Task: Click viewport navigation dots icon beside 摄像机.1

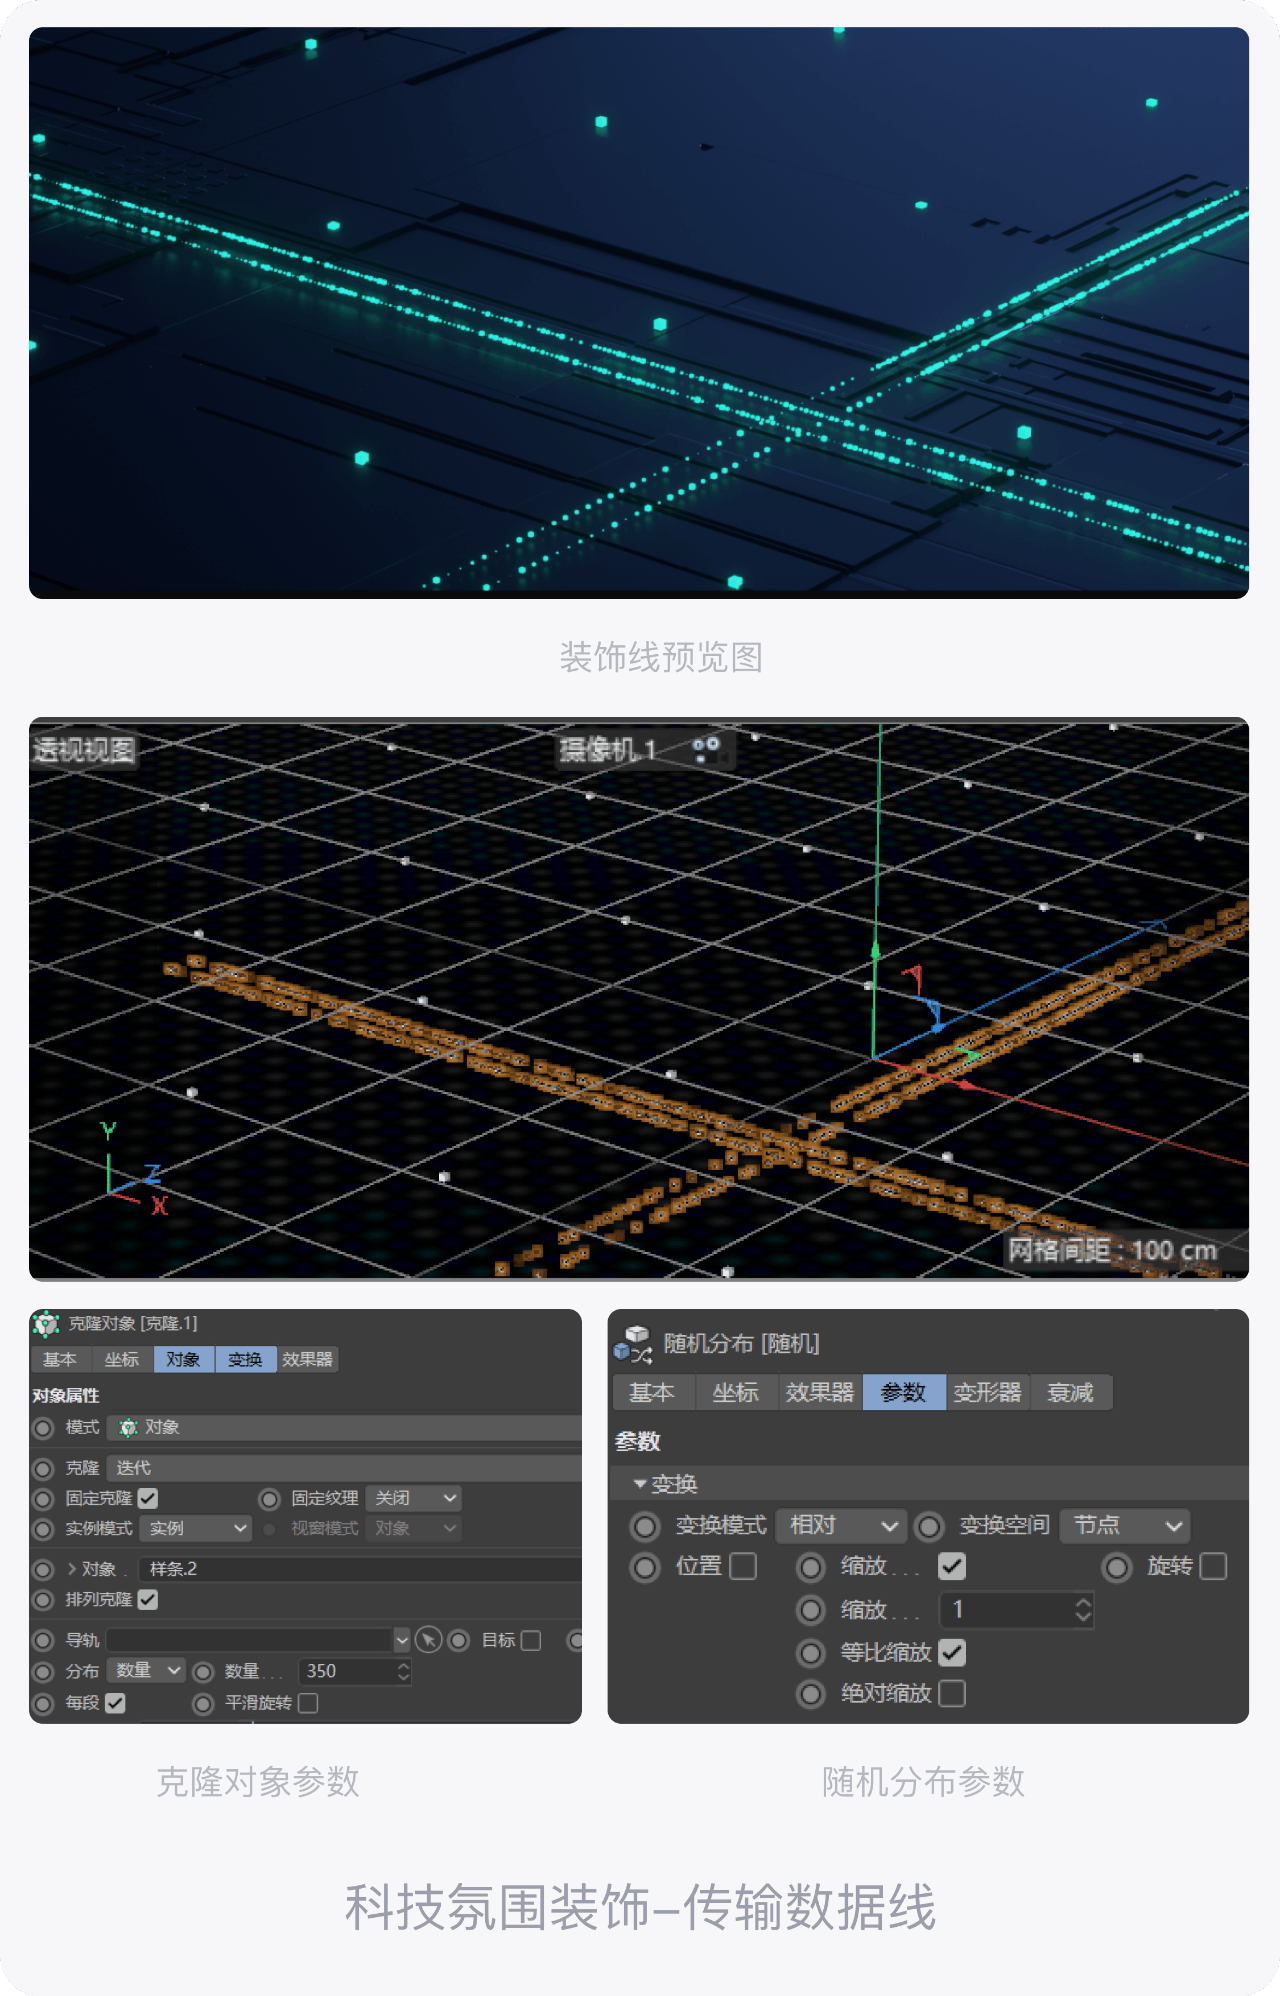Action: (706, 749)
